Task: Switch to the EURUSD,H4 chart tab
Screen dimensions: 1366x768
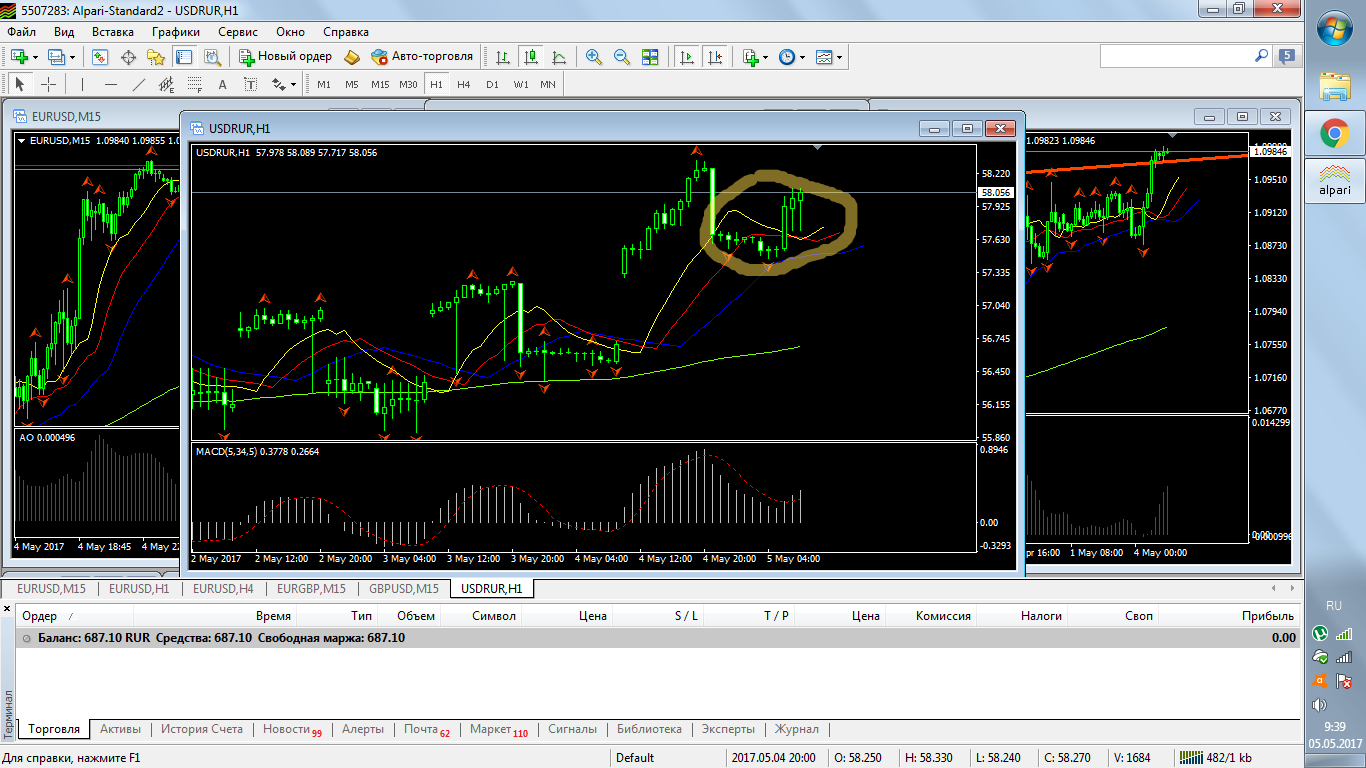Action: pyautogui.click(x=223, y=589)
